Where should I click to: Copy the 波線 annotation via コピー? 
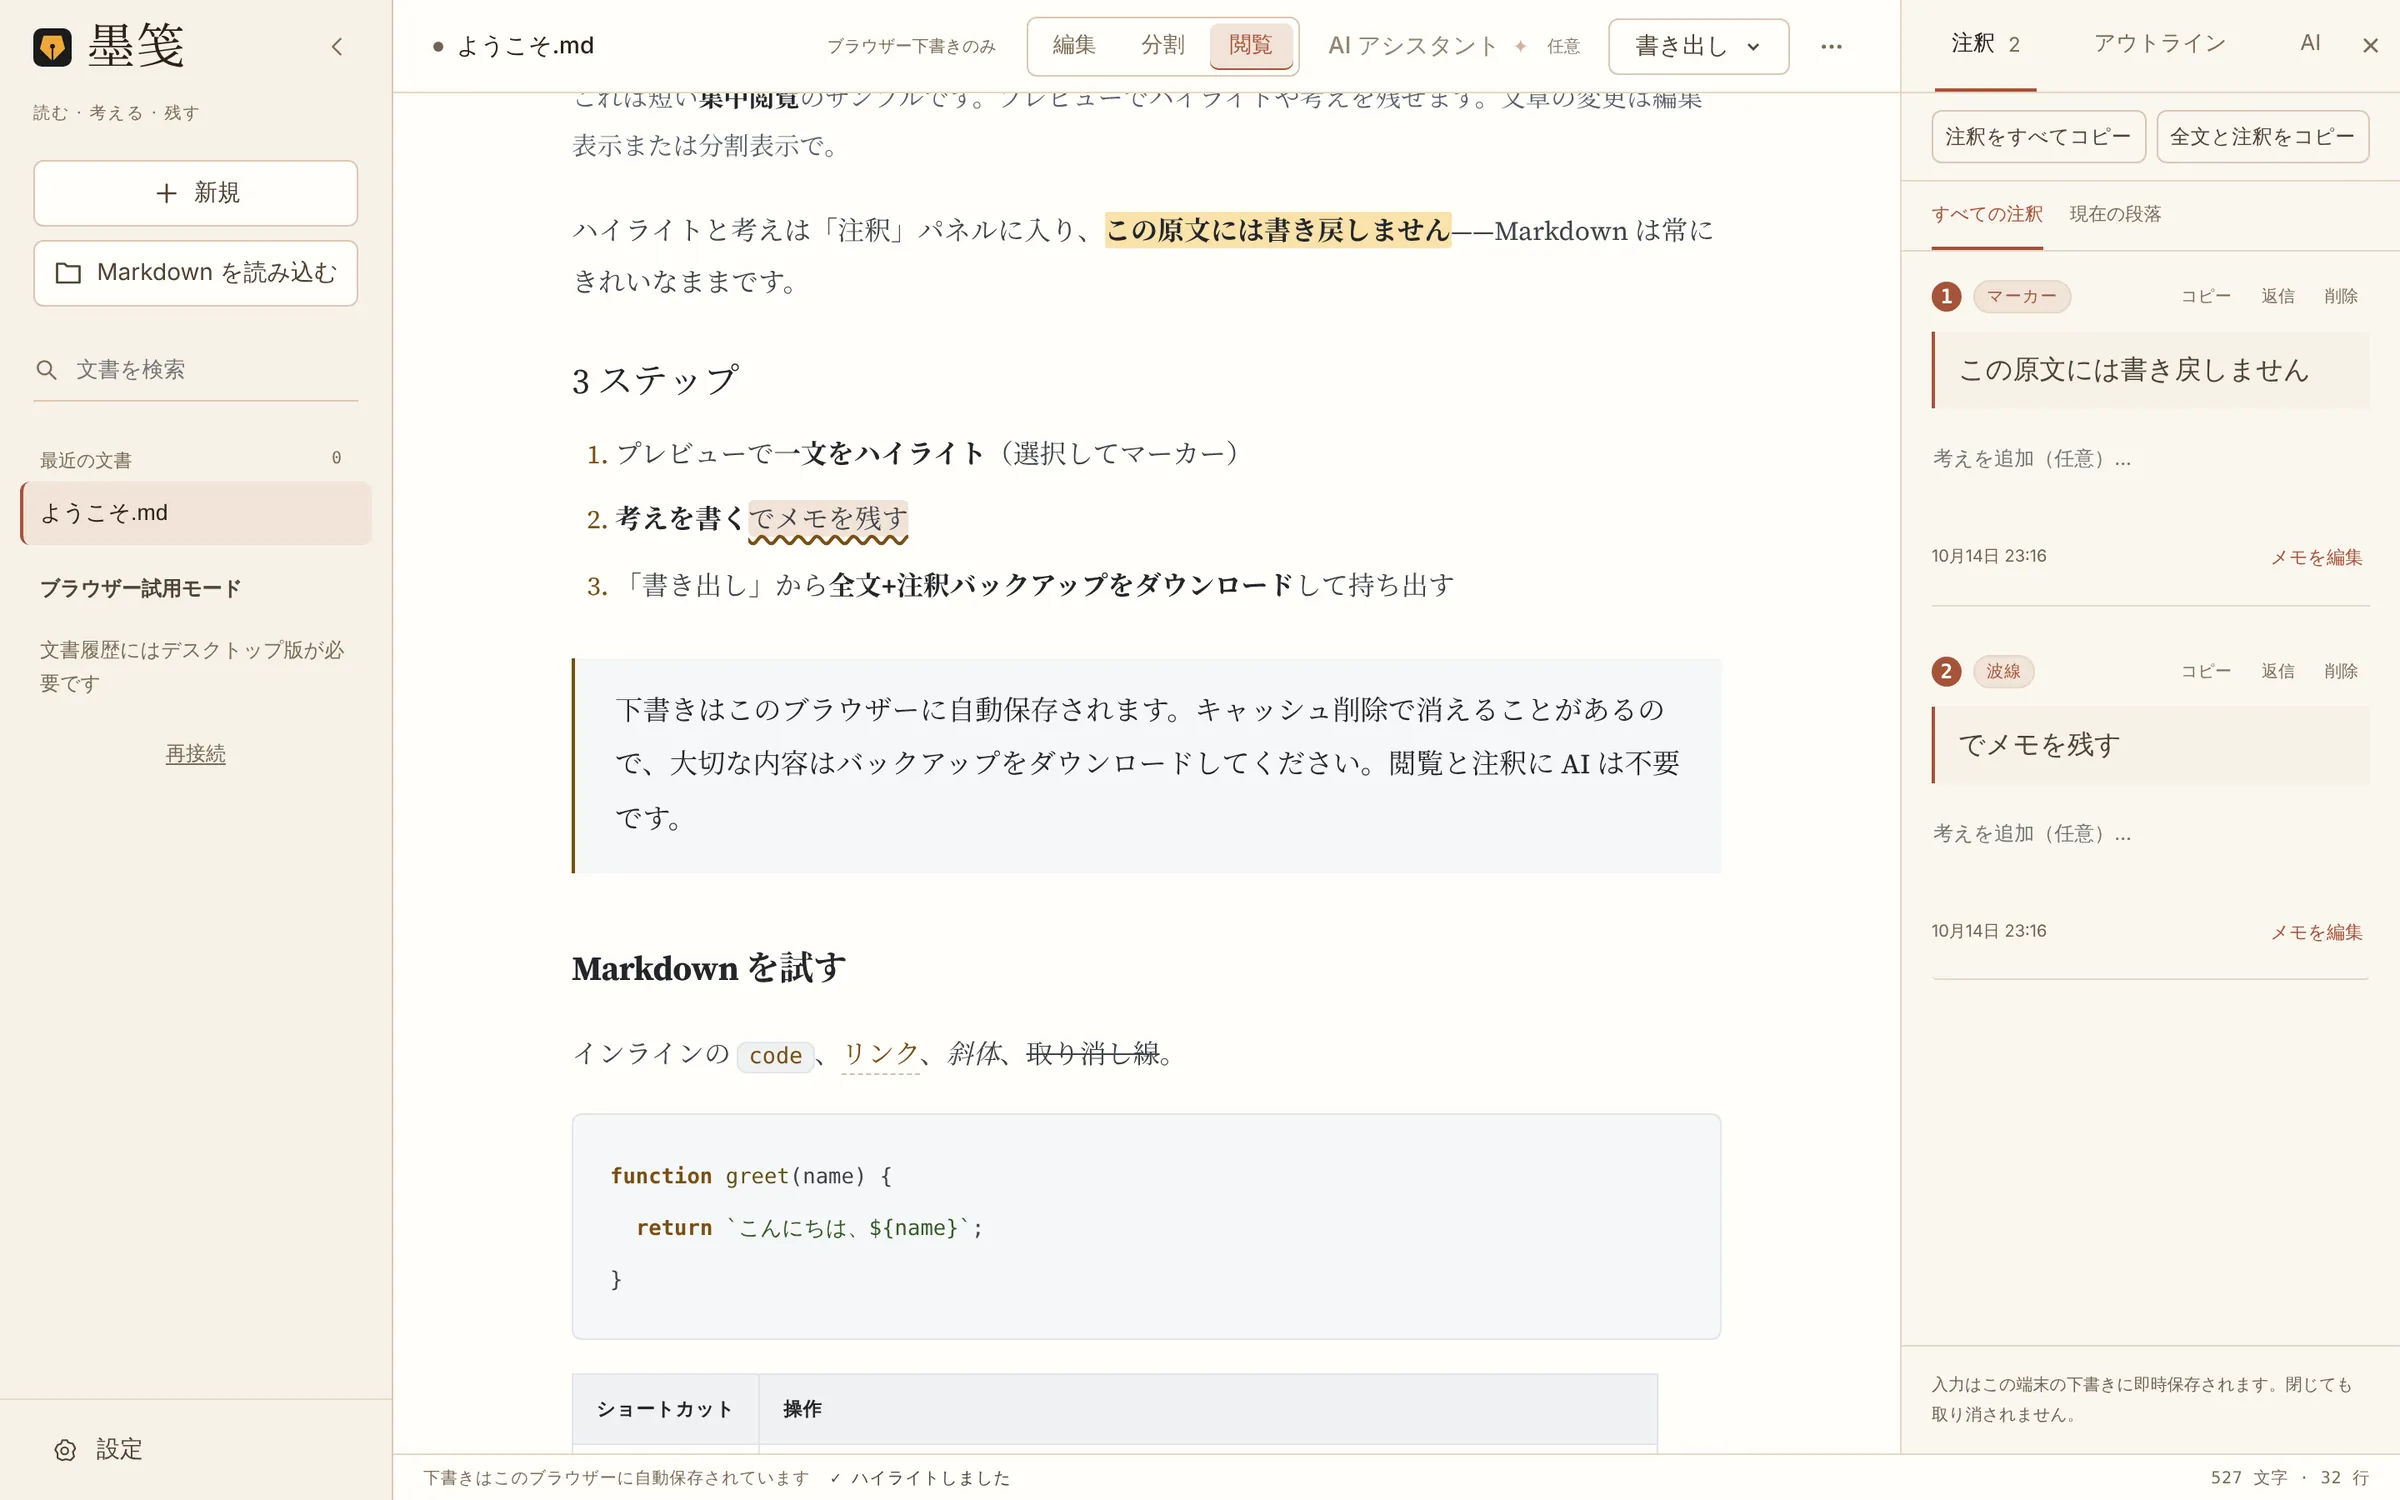point(2205,671)
